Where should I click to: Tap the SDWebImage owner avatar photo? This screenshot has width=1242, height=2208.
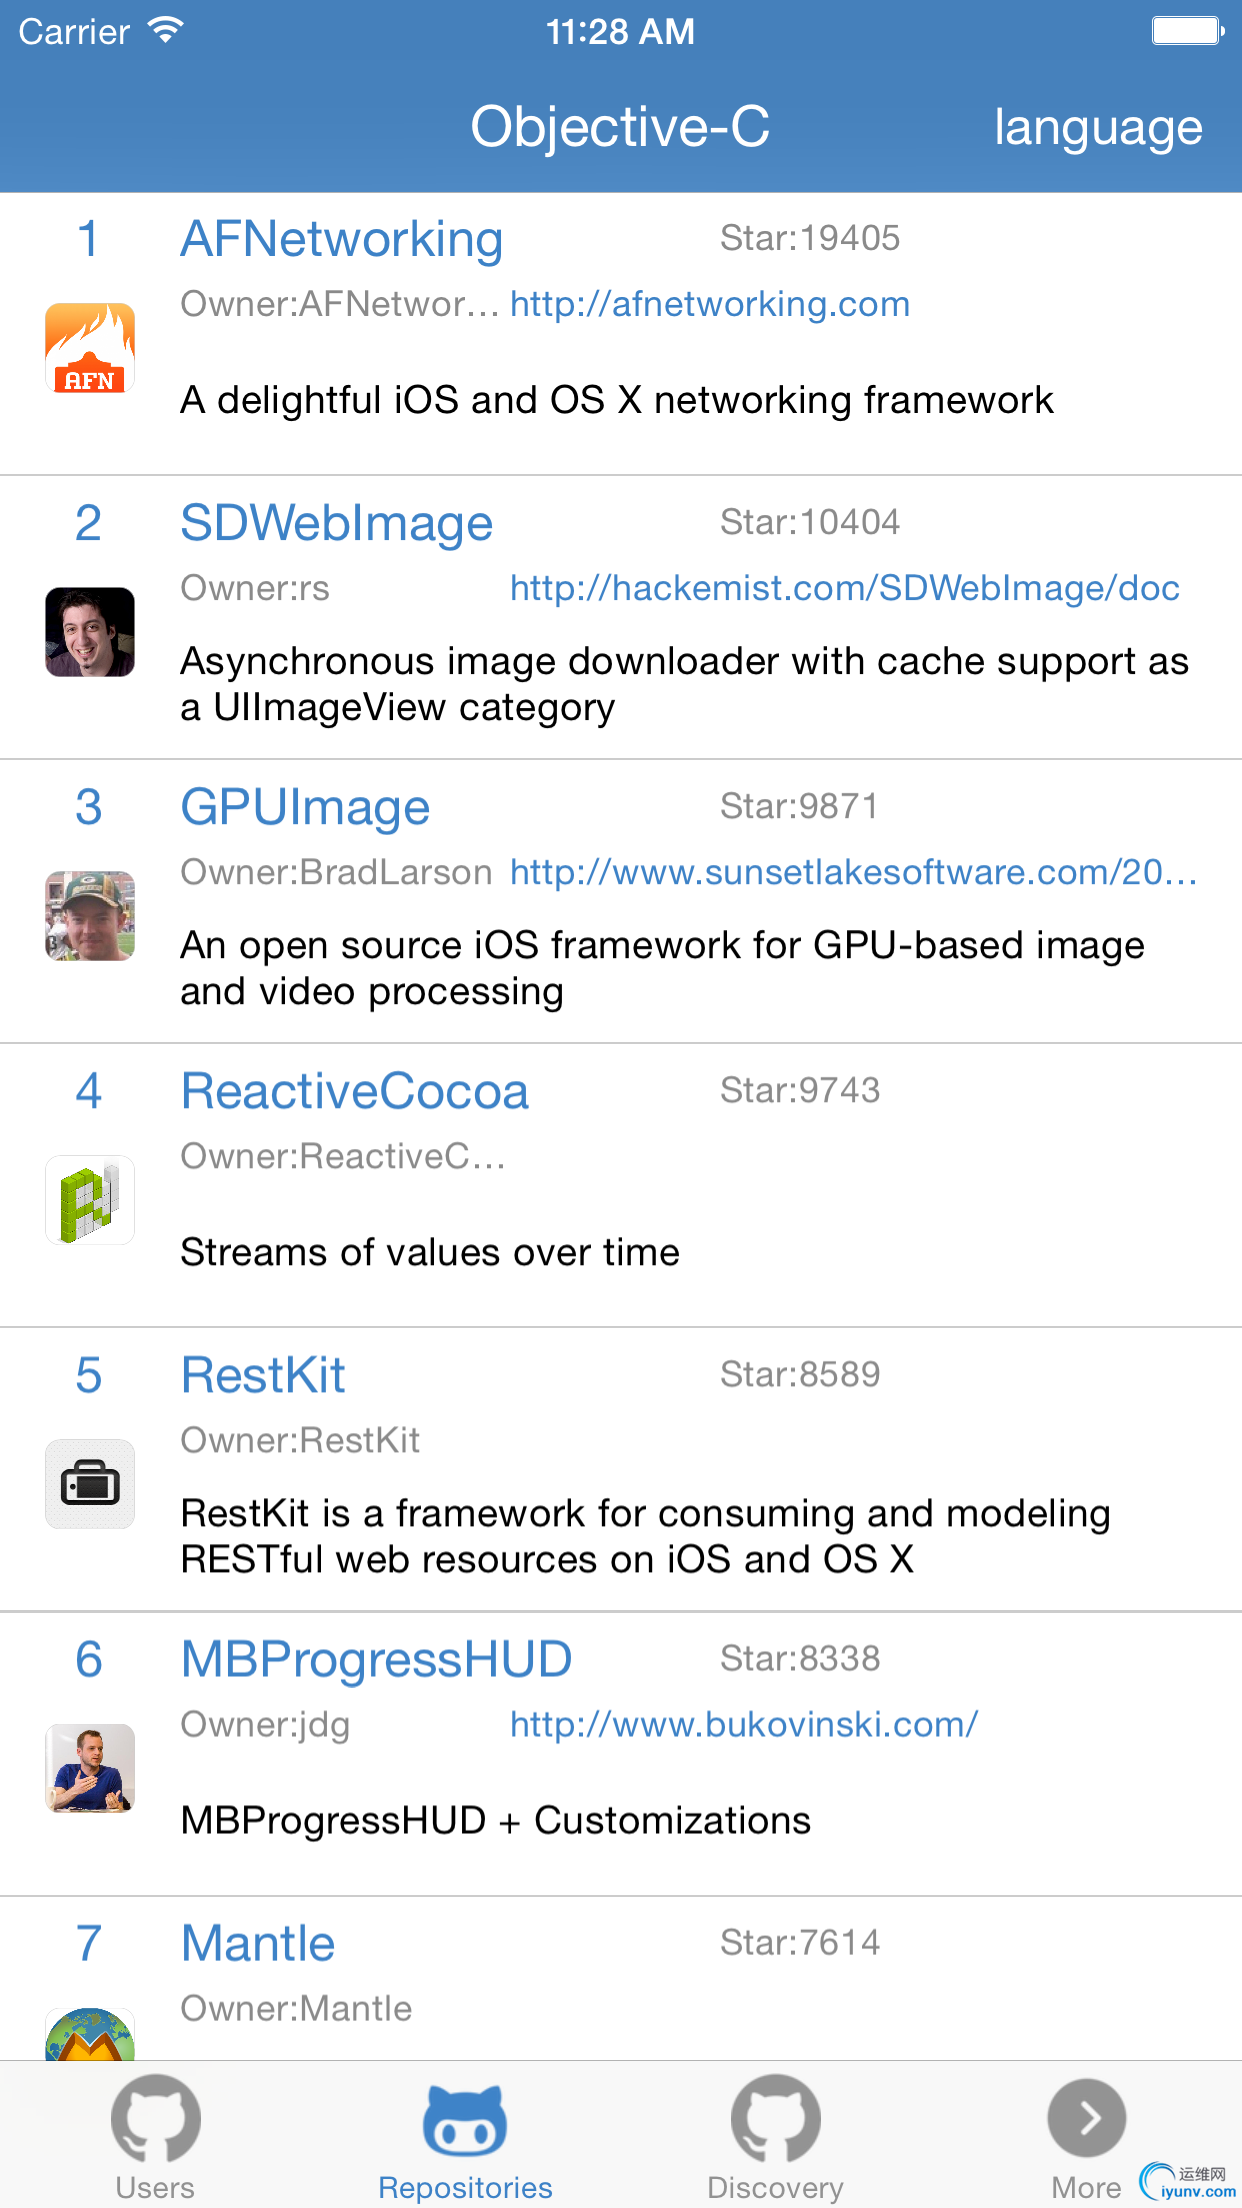(90, 632)
